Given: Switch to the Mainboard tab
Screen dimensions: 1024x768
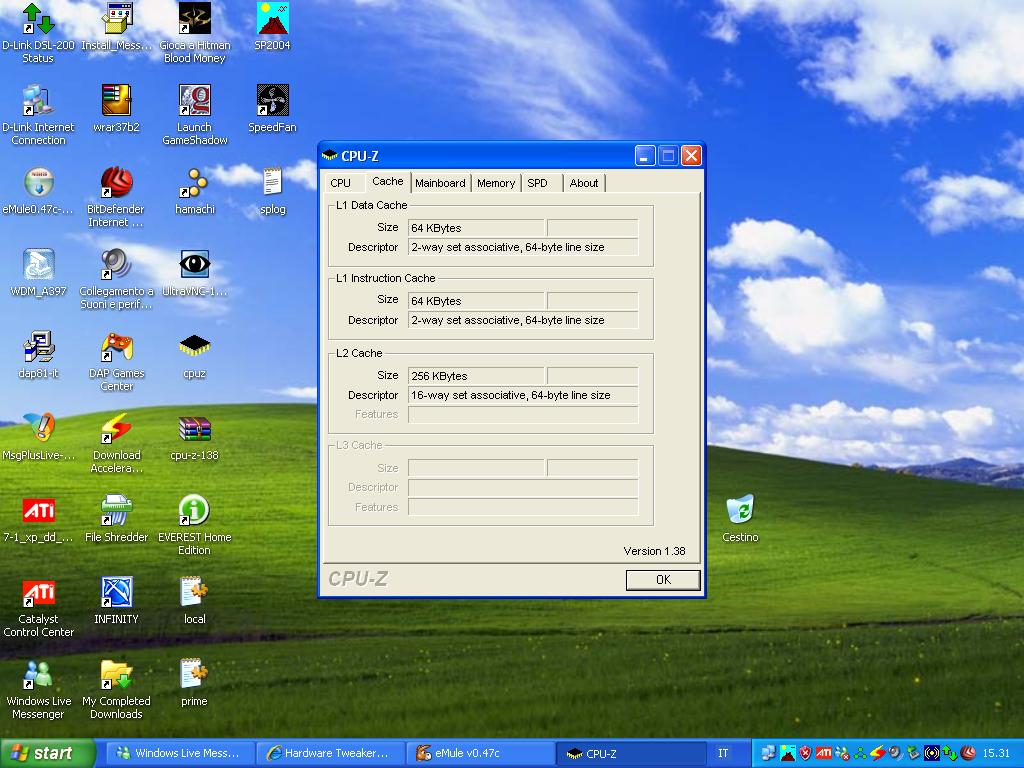Looking at the screenshot, I should pyautogui.click(x=440, y=183).
